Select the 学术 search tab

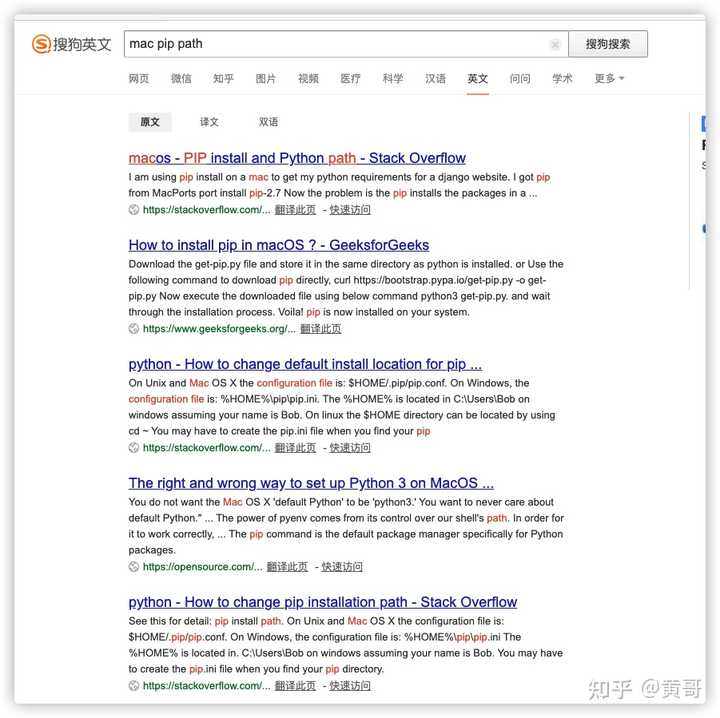(x=562, y=79)
